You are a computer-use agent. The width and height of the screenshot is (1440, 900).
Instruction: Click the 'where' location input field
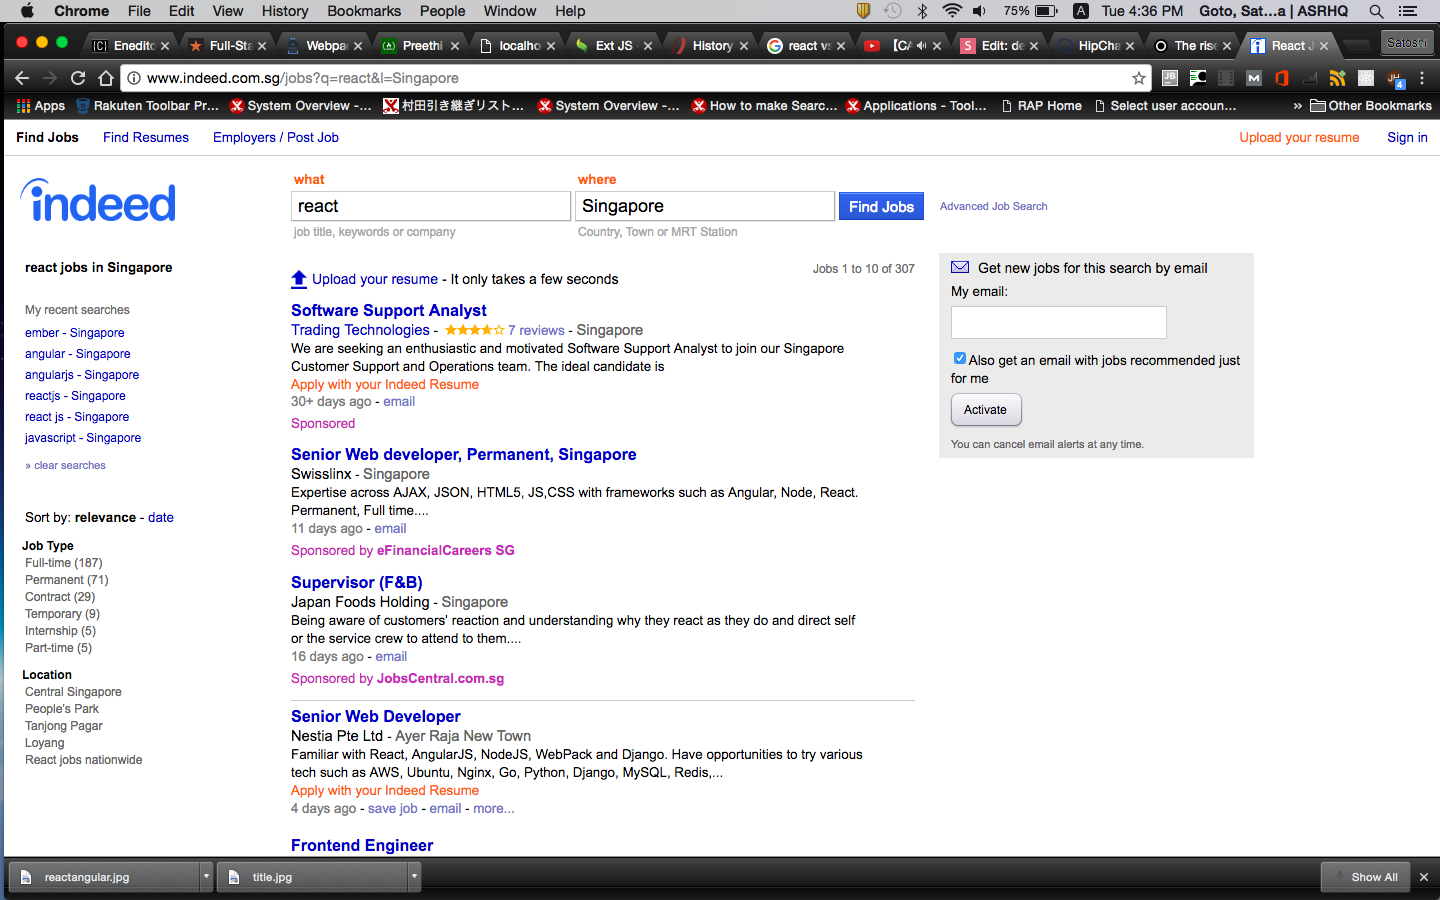click(705, 206)
